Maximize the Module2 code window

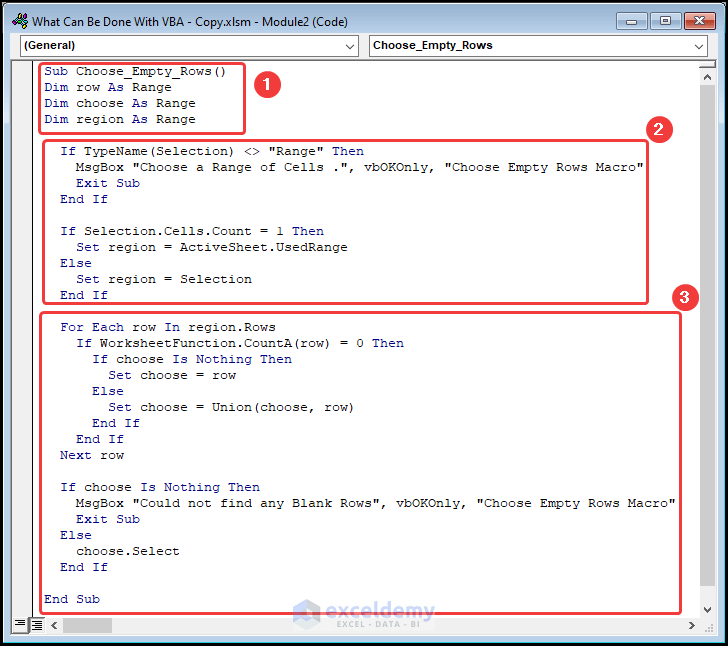click(x=665, y=21)
